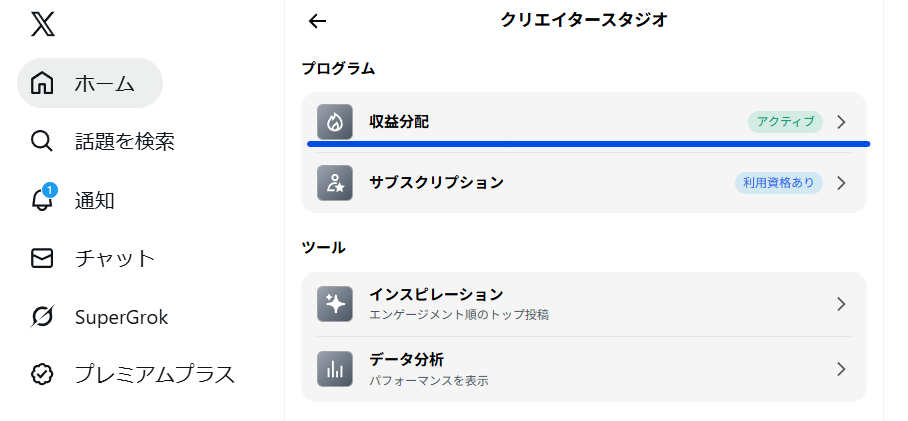Open notifications bell icon

[42, 200]
